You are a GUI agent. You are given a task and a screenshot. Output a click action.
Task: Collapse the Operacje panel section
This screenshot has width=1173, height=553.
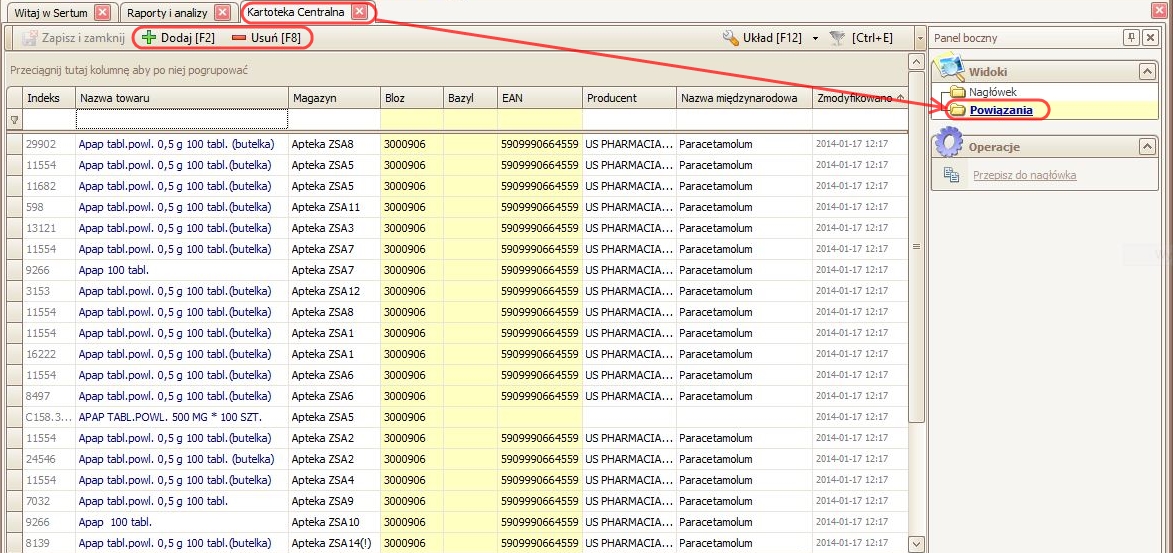click(x=1146, y=147)
